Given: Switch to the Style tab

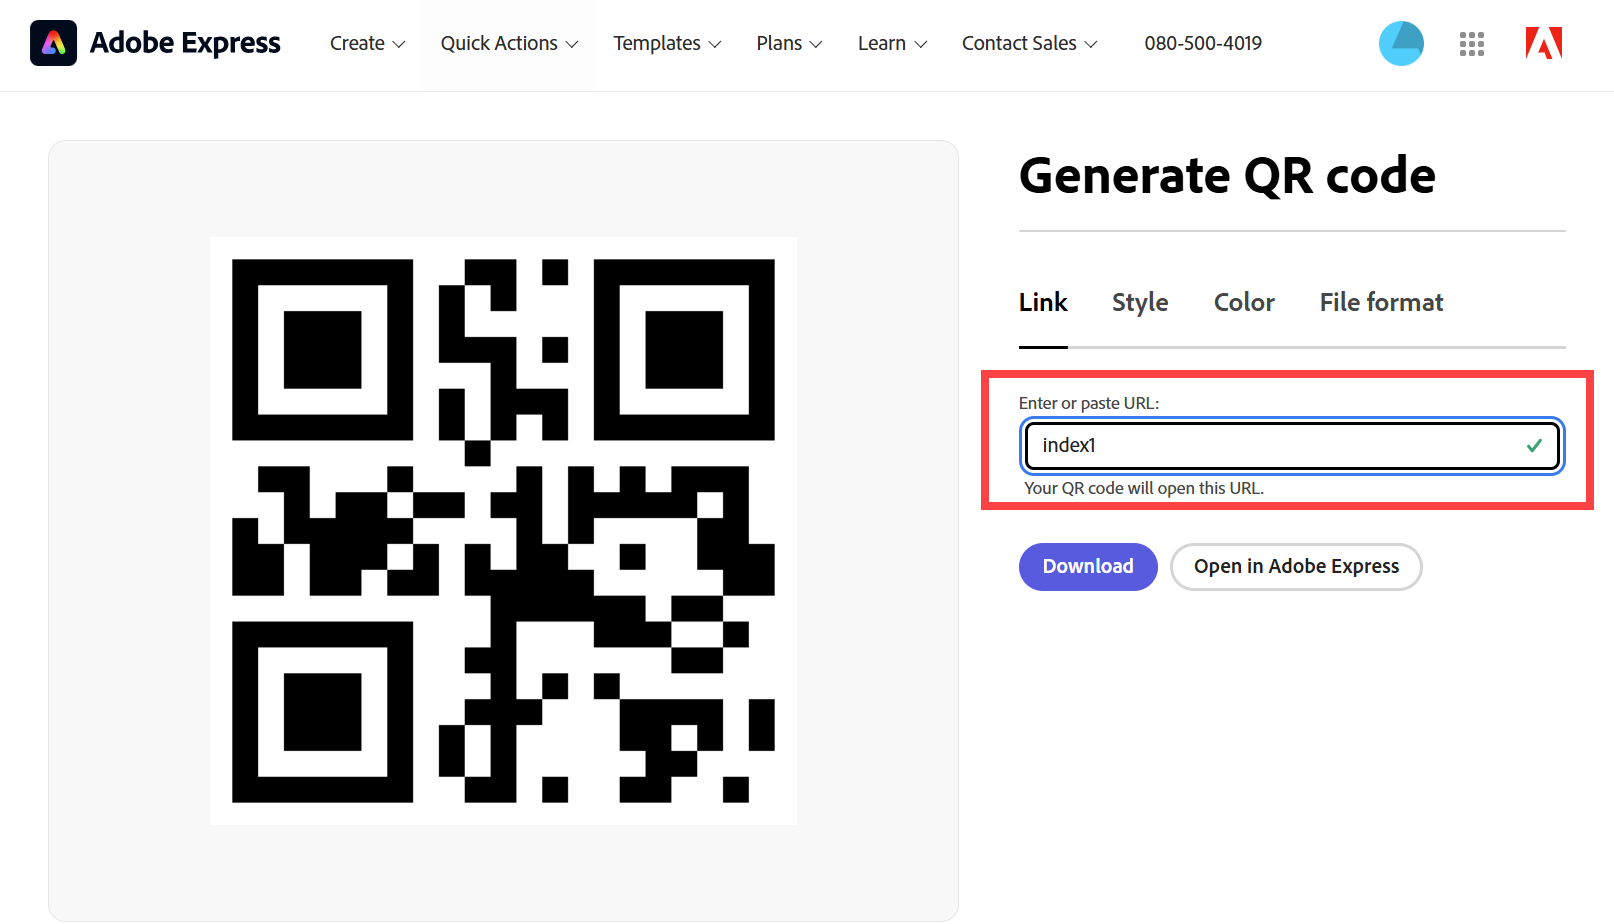Looking at the screenshot, I should 1140,302.
